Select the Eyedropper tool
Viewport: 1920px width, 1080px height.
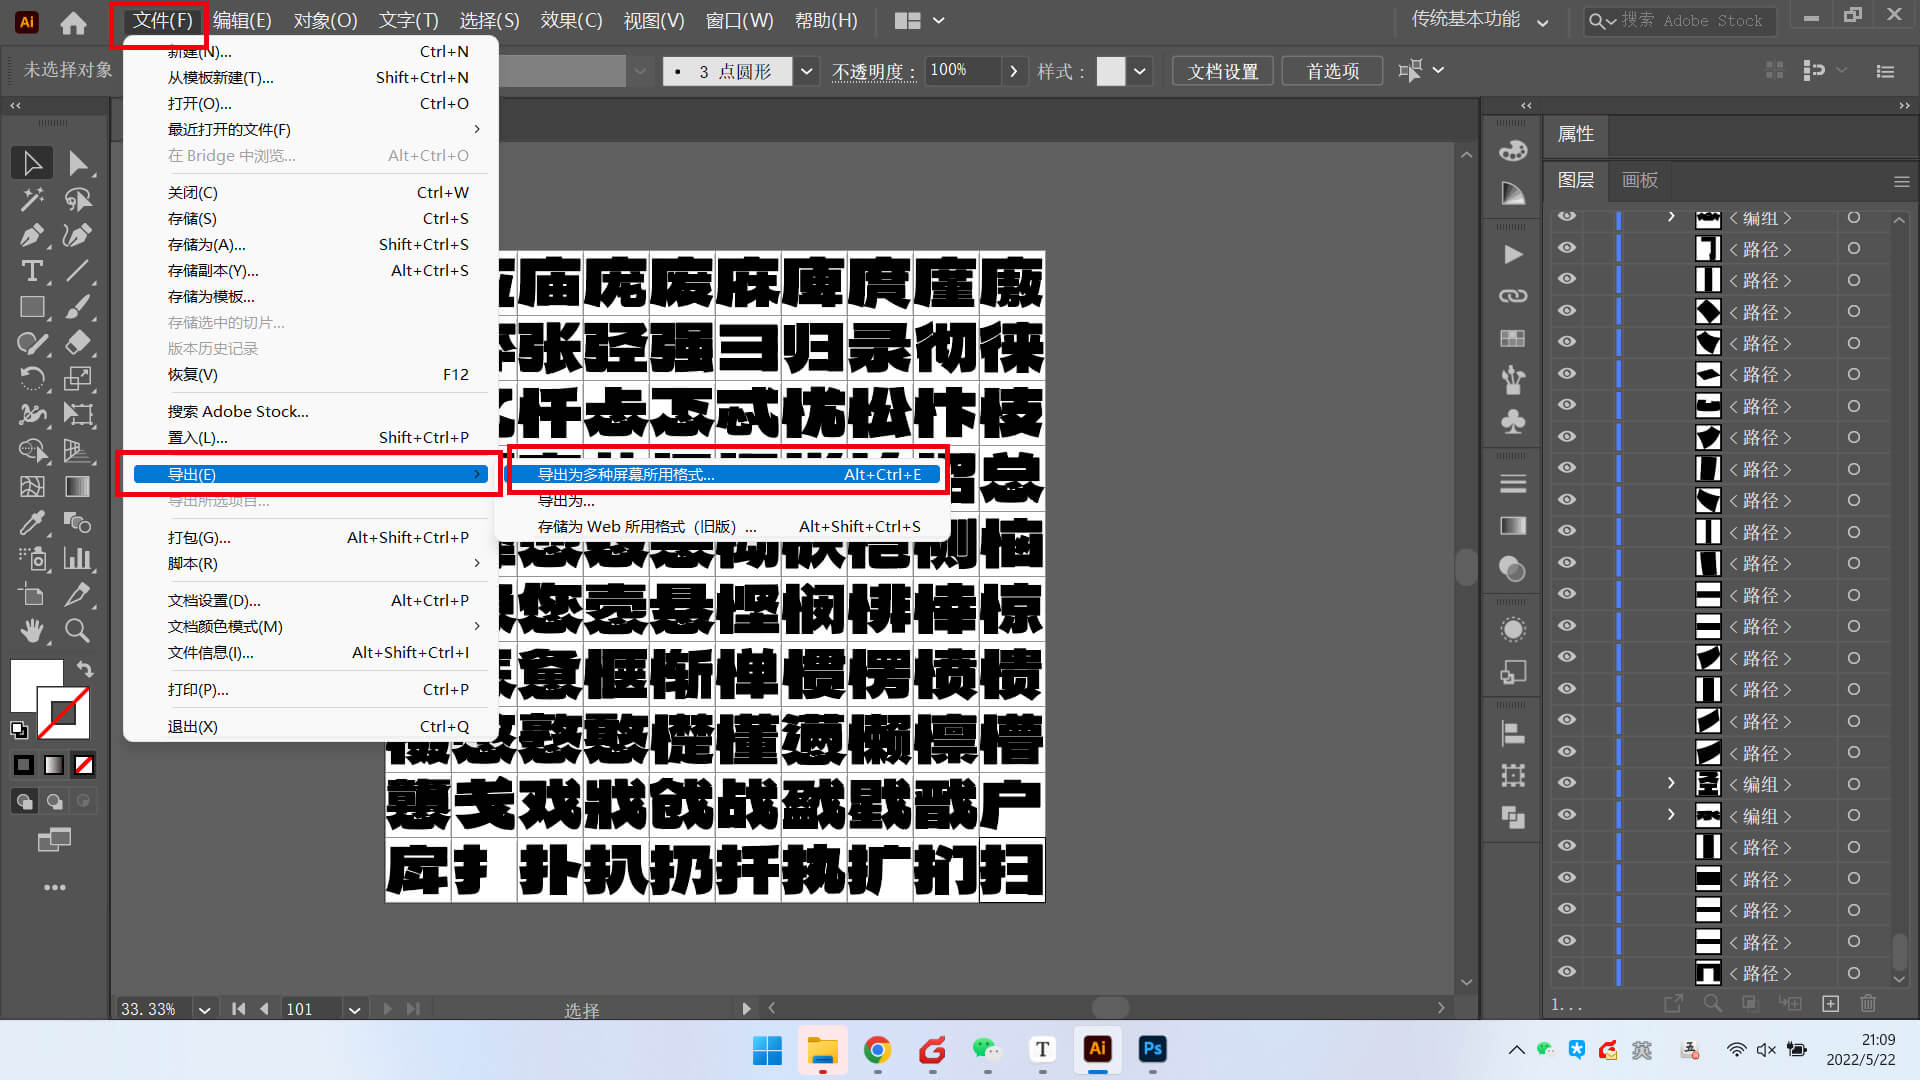pos(33,522)
